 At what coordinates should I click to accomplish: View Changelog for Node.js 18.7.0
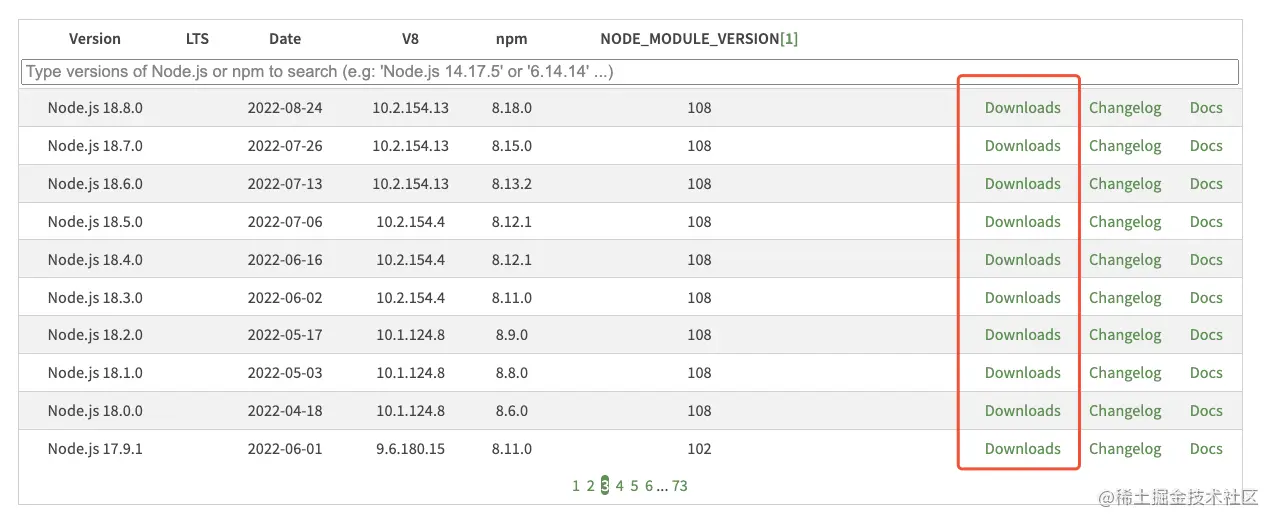tap(1125, 146)
